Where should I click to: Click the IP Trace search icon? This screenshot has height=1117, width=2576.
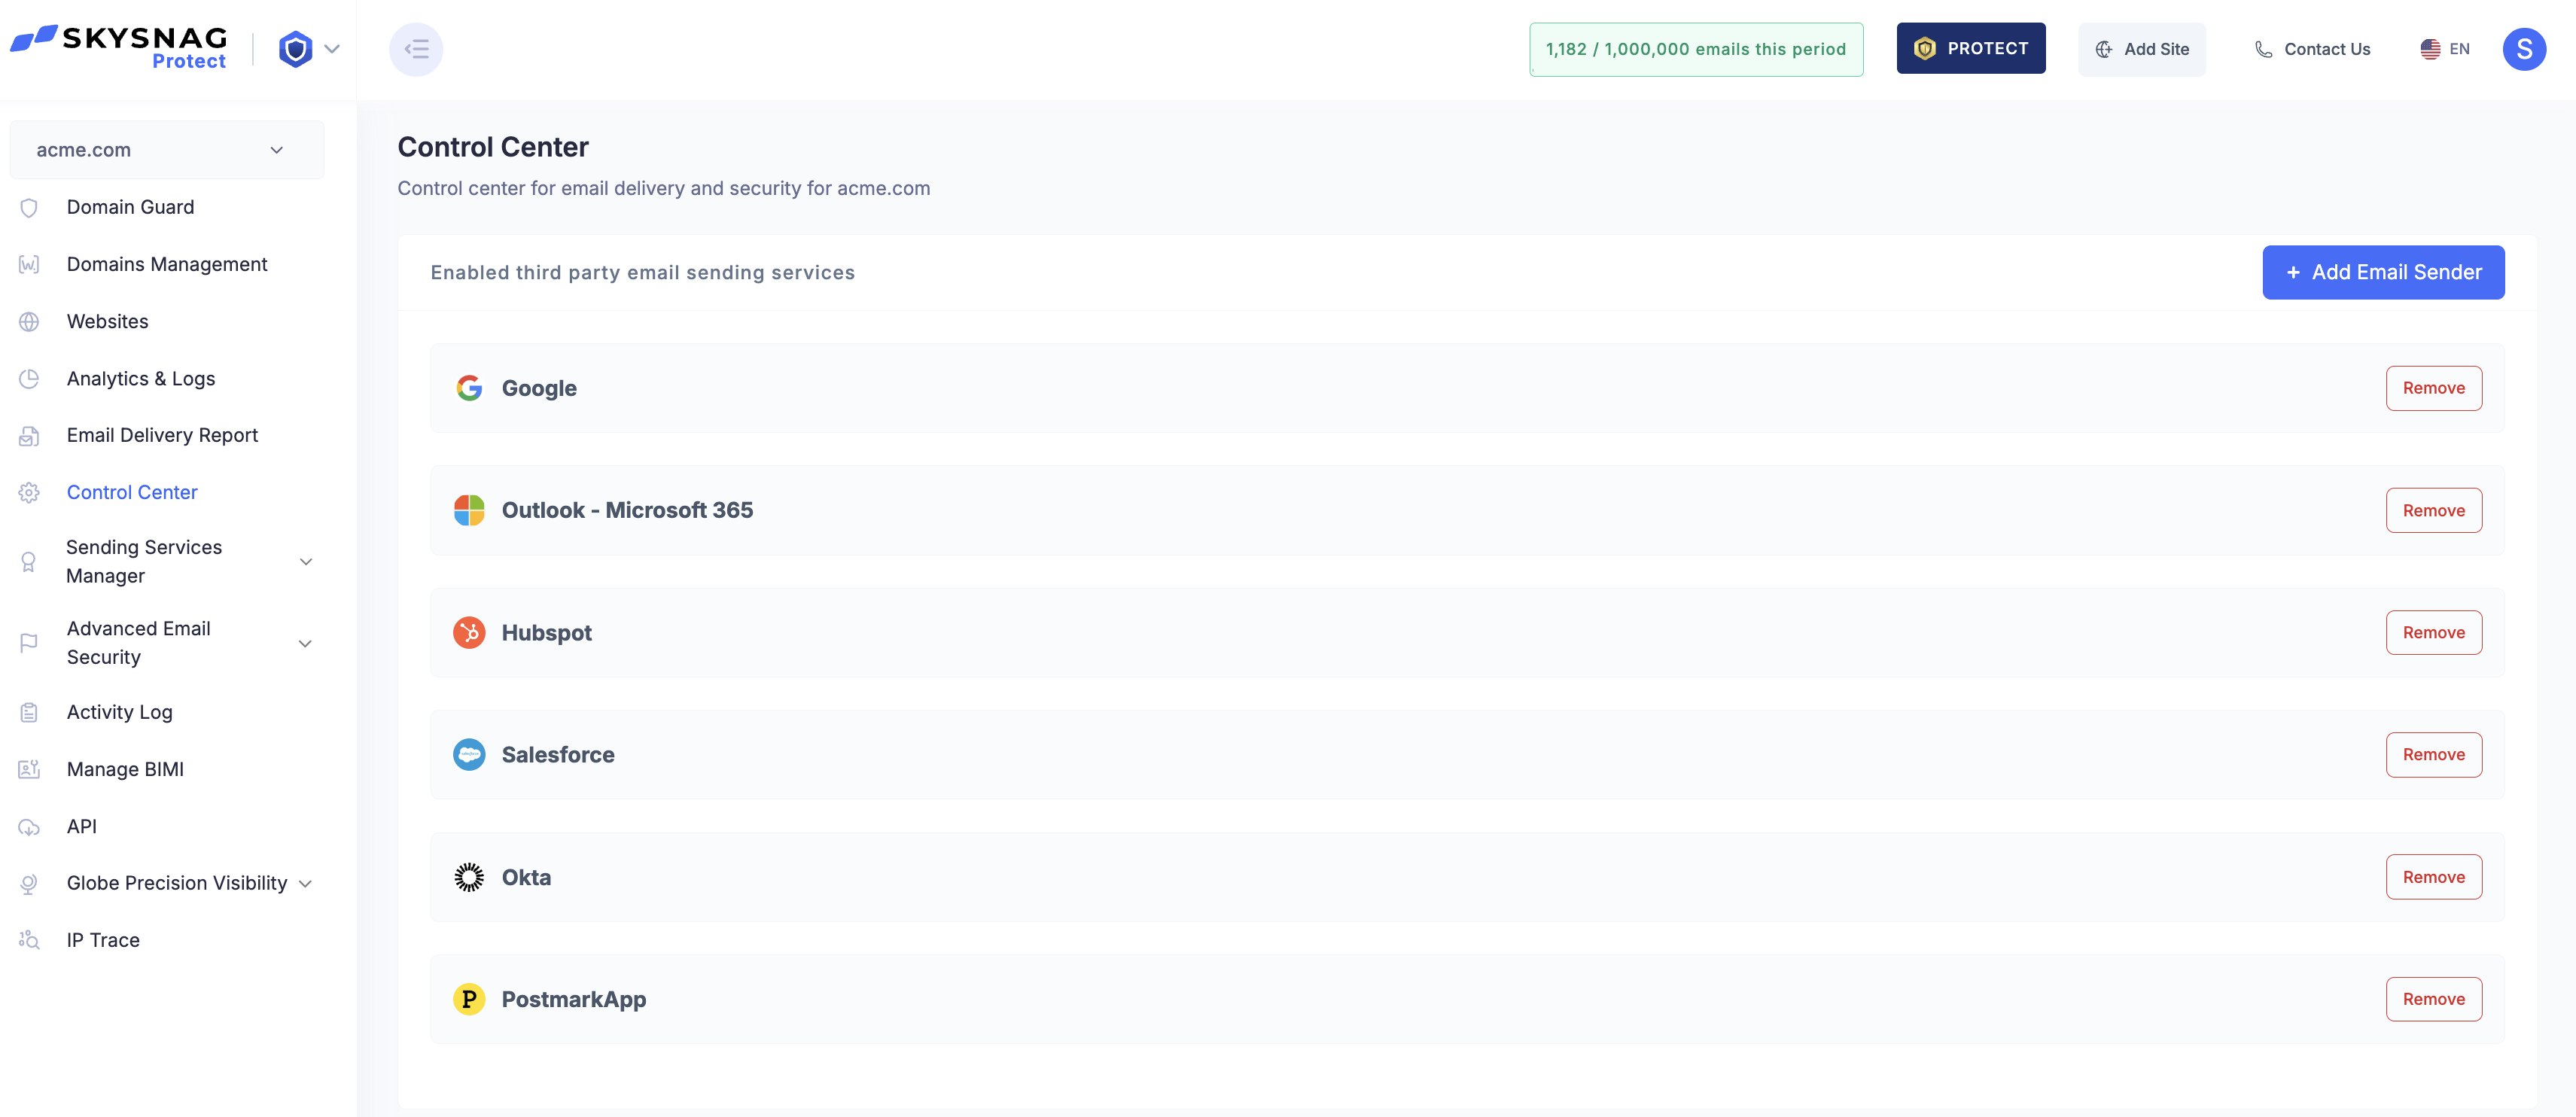click(29, 940)
